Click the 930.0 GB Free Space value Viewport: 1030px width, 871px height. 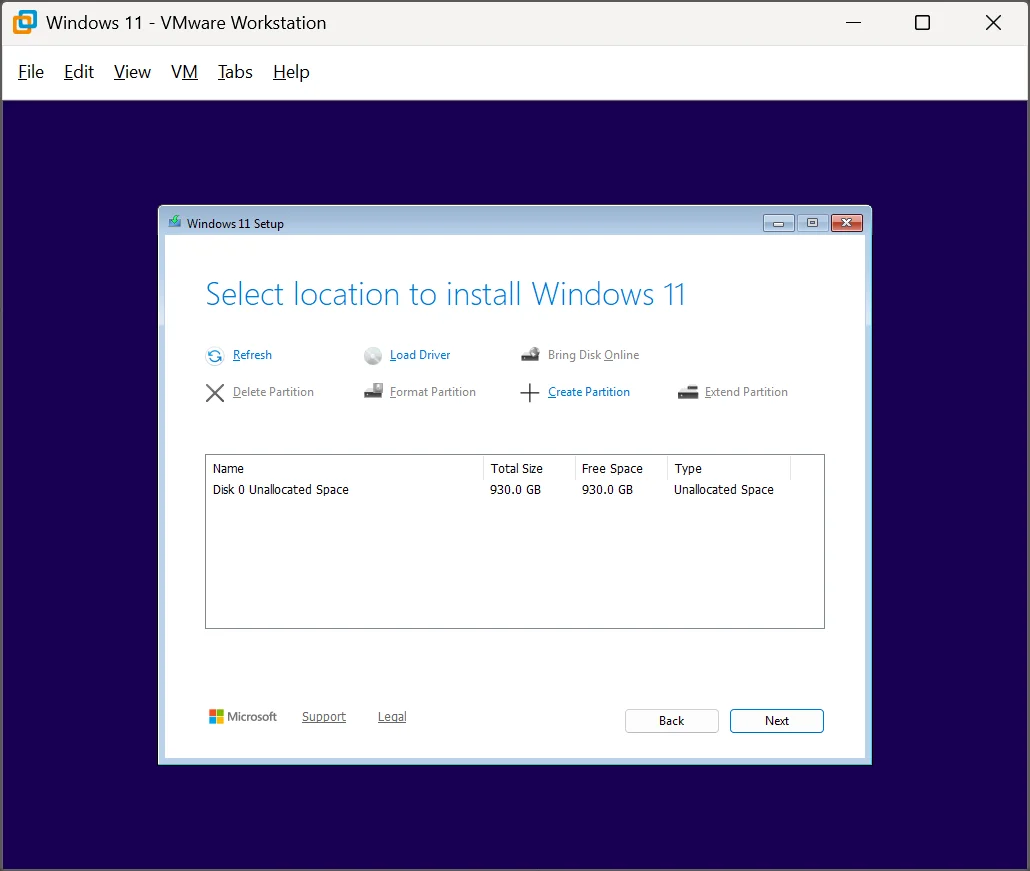(607, 489)
